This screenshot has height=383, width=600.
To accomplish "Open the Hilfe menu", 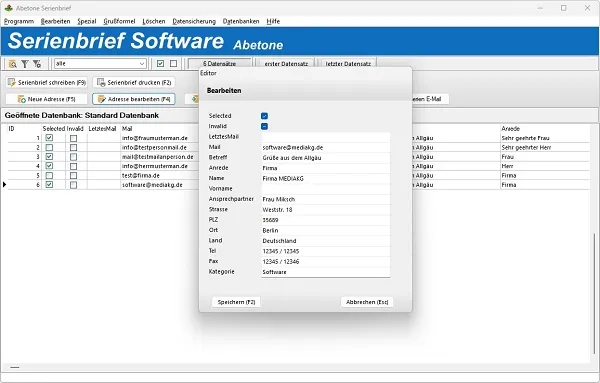I will [273, 21].
